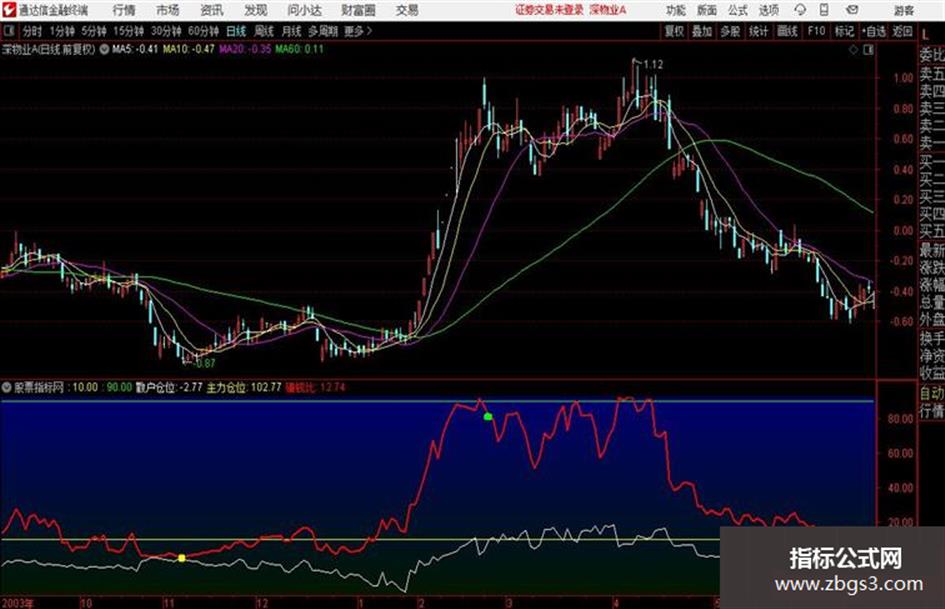Toggle the right info panel icon

coord(868,50)
